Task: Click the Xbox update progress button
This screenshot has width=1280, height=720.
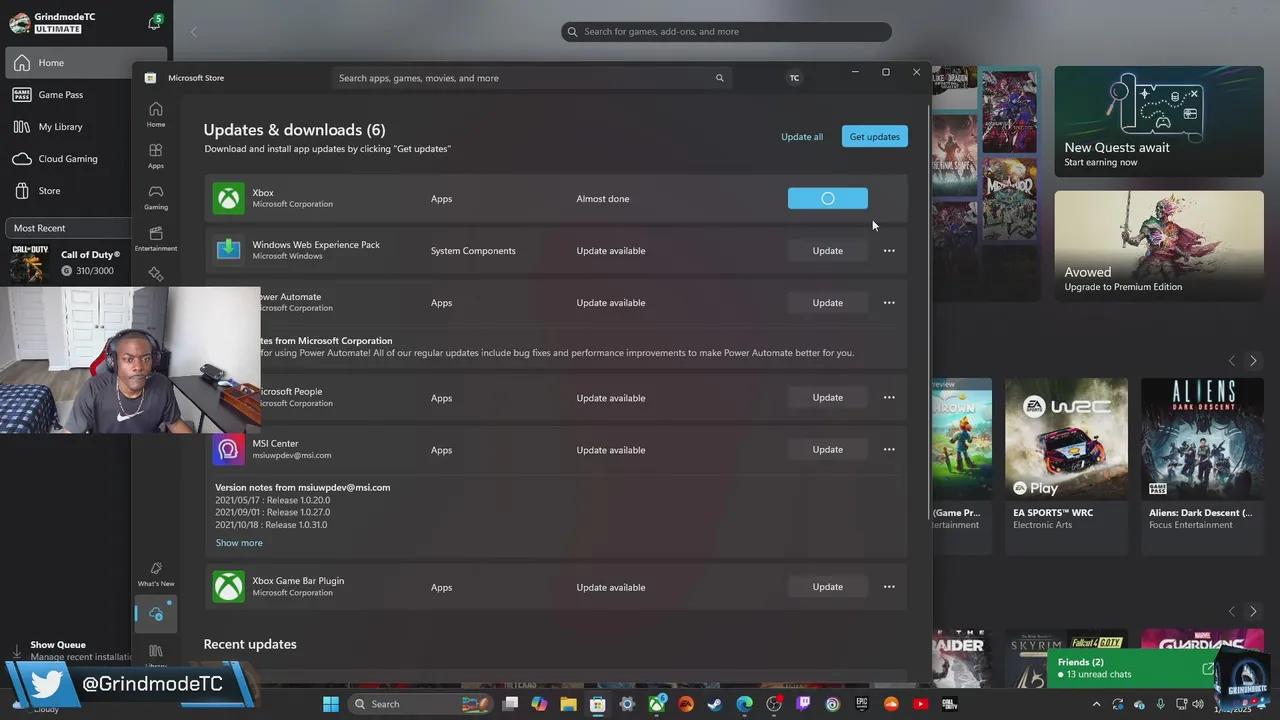Action: click(x=827, y=198)
